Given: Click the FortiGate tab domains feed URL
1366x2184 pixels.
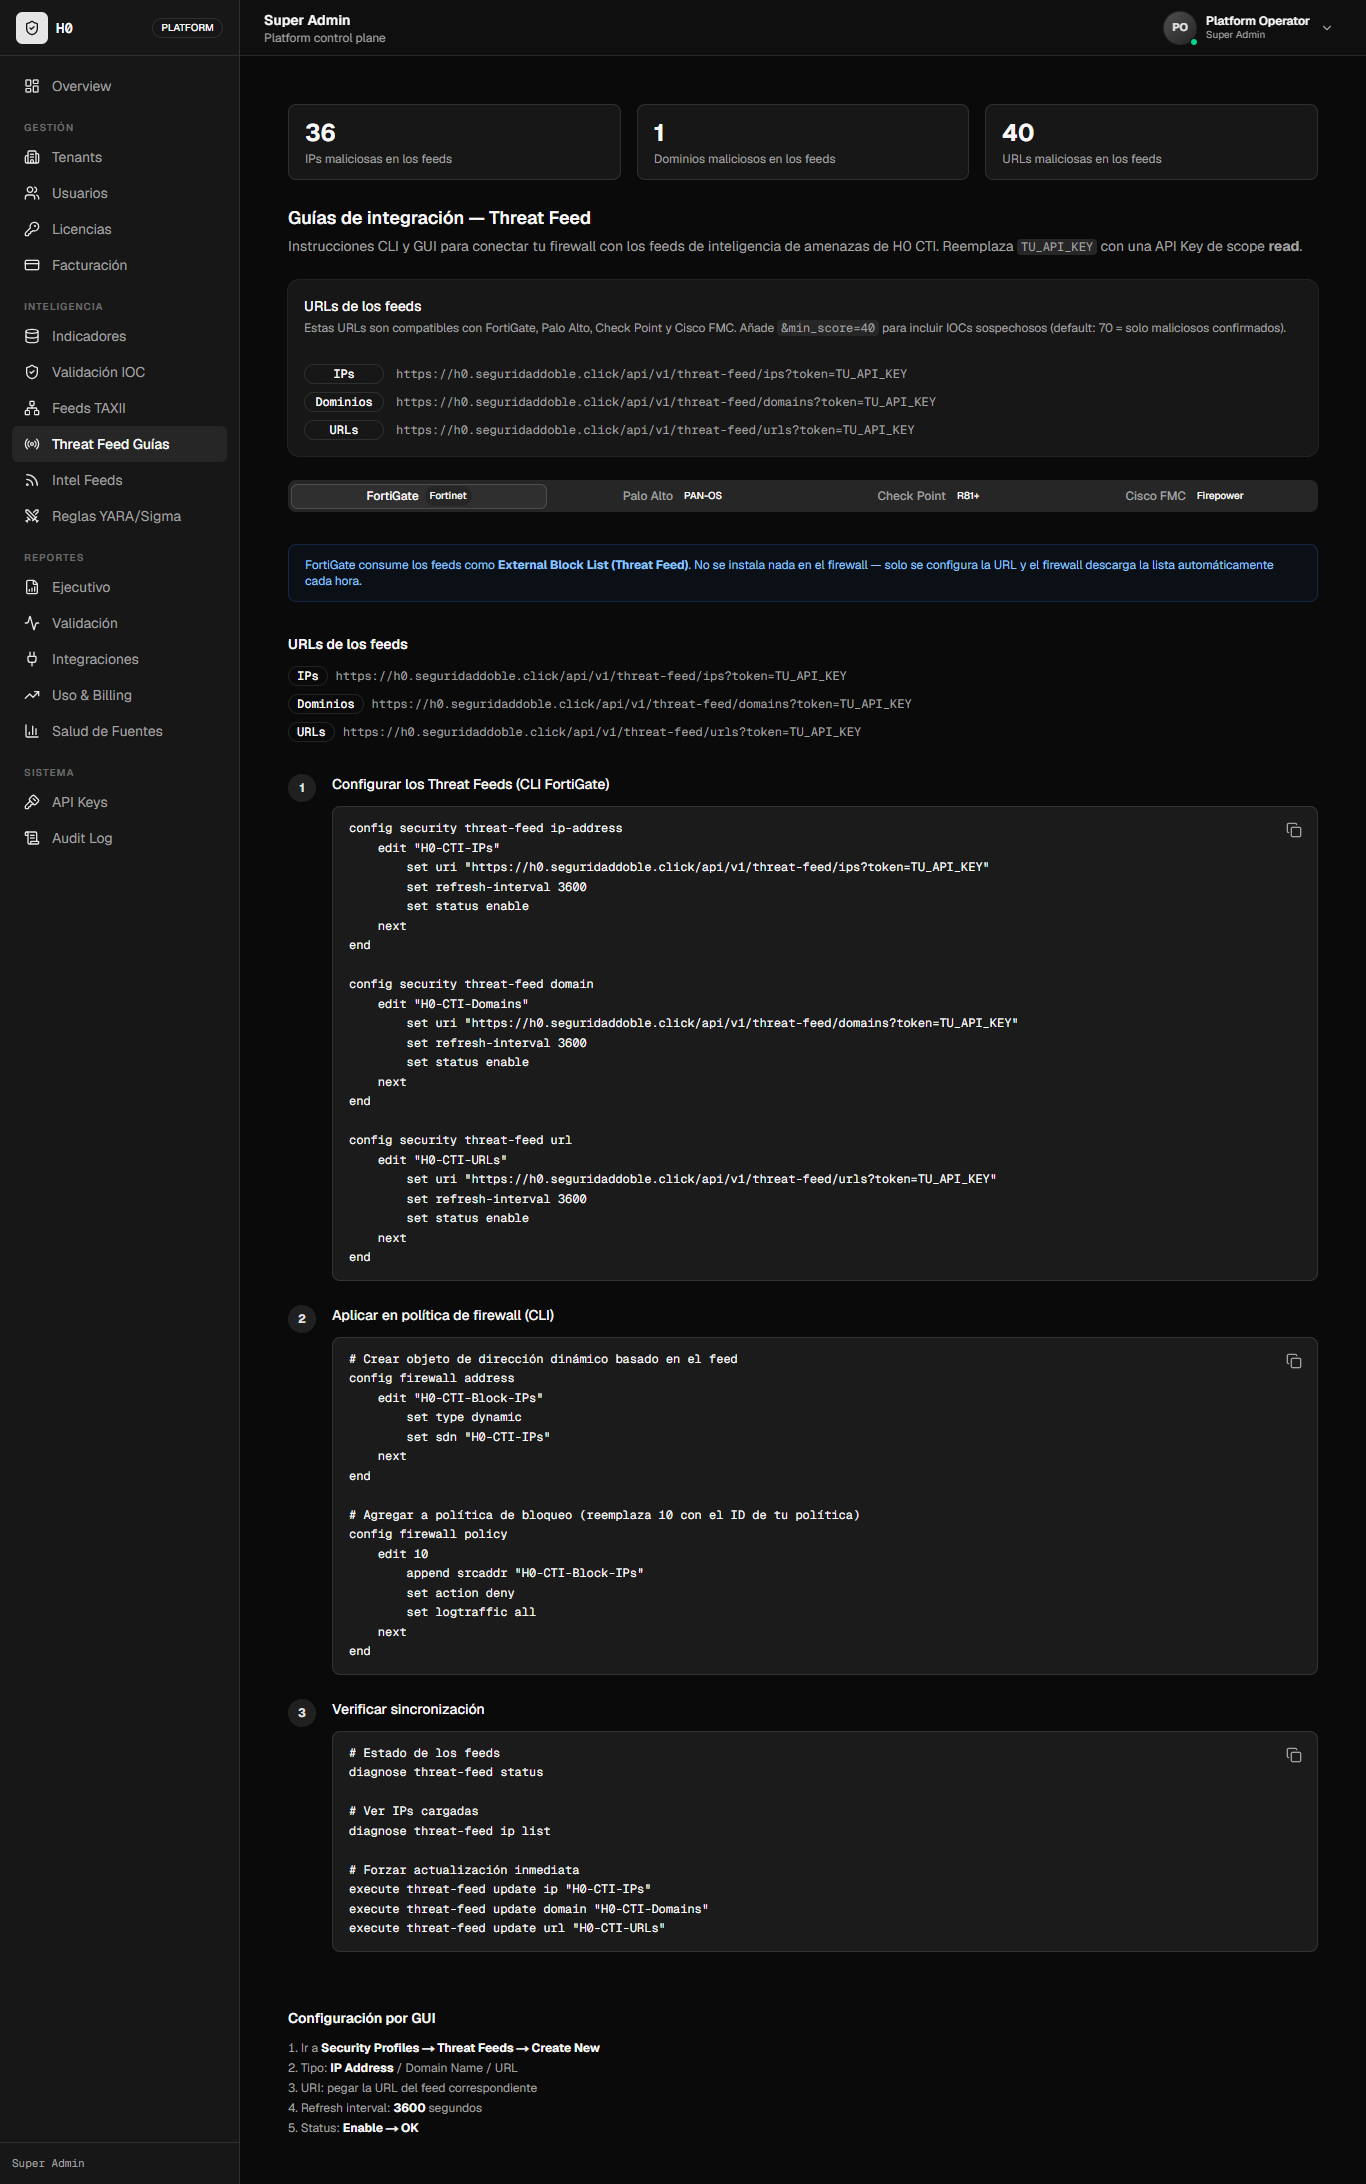Looking at the screenshot, I should (641, 704).
